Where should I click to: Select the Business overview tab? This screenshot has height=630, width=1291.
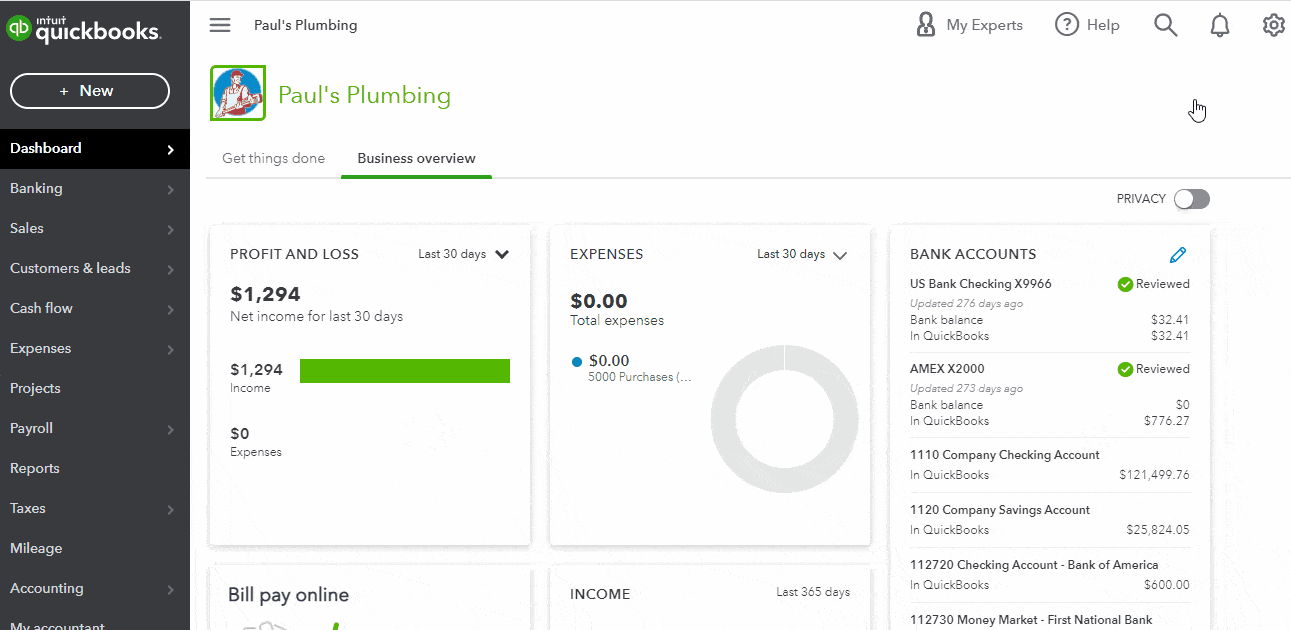coord(416,158)
